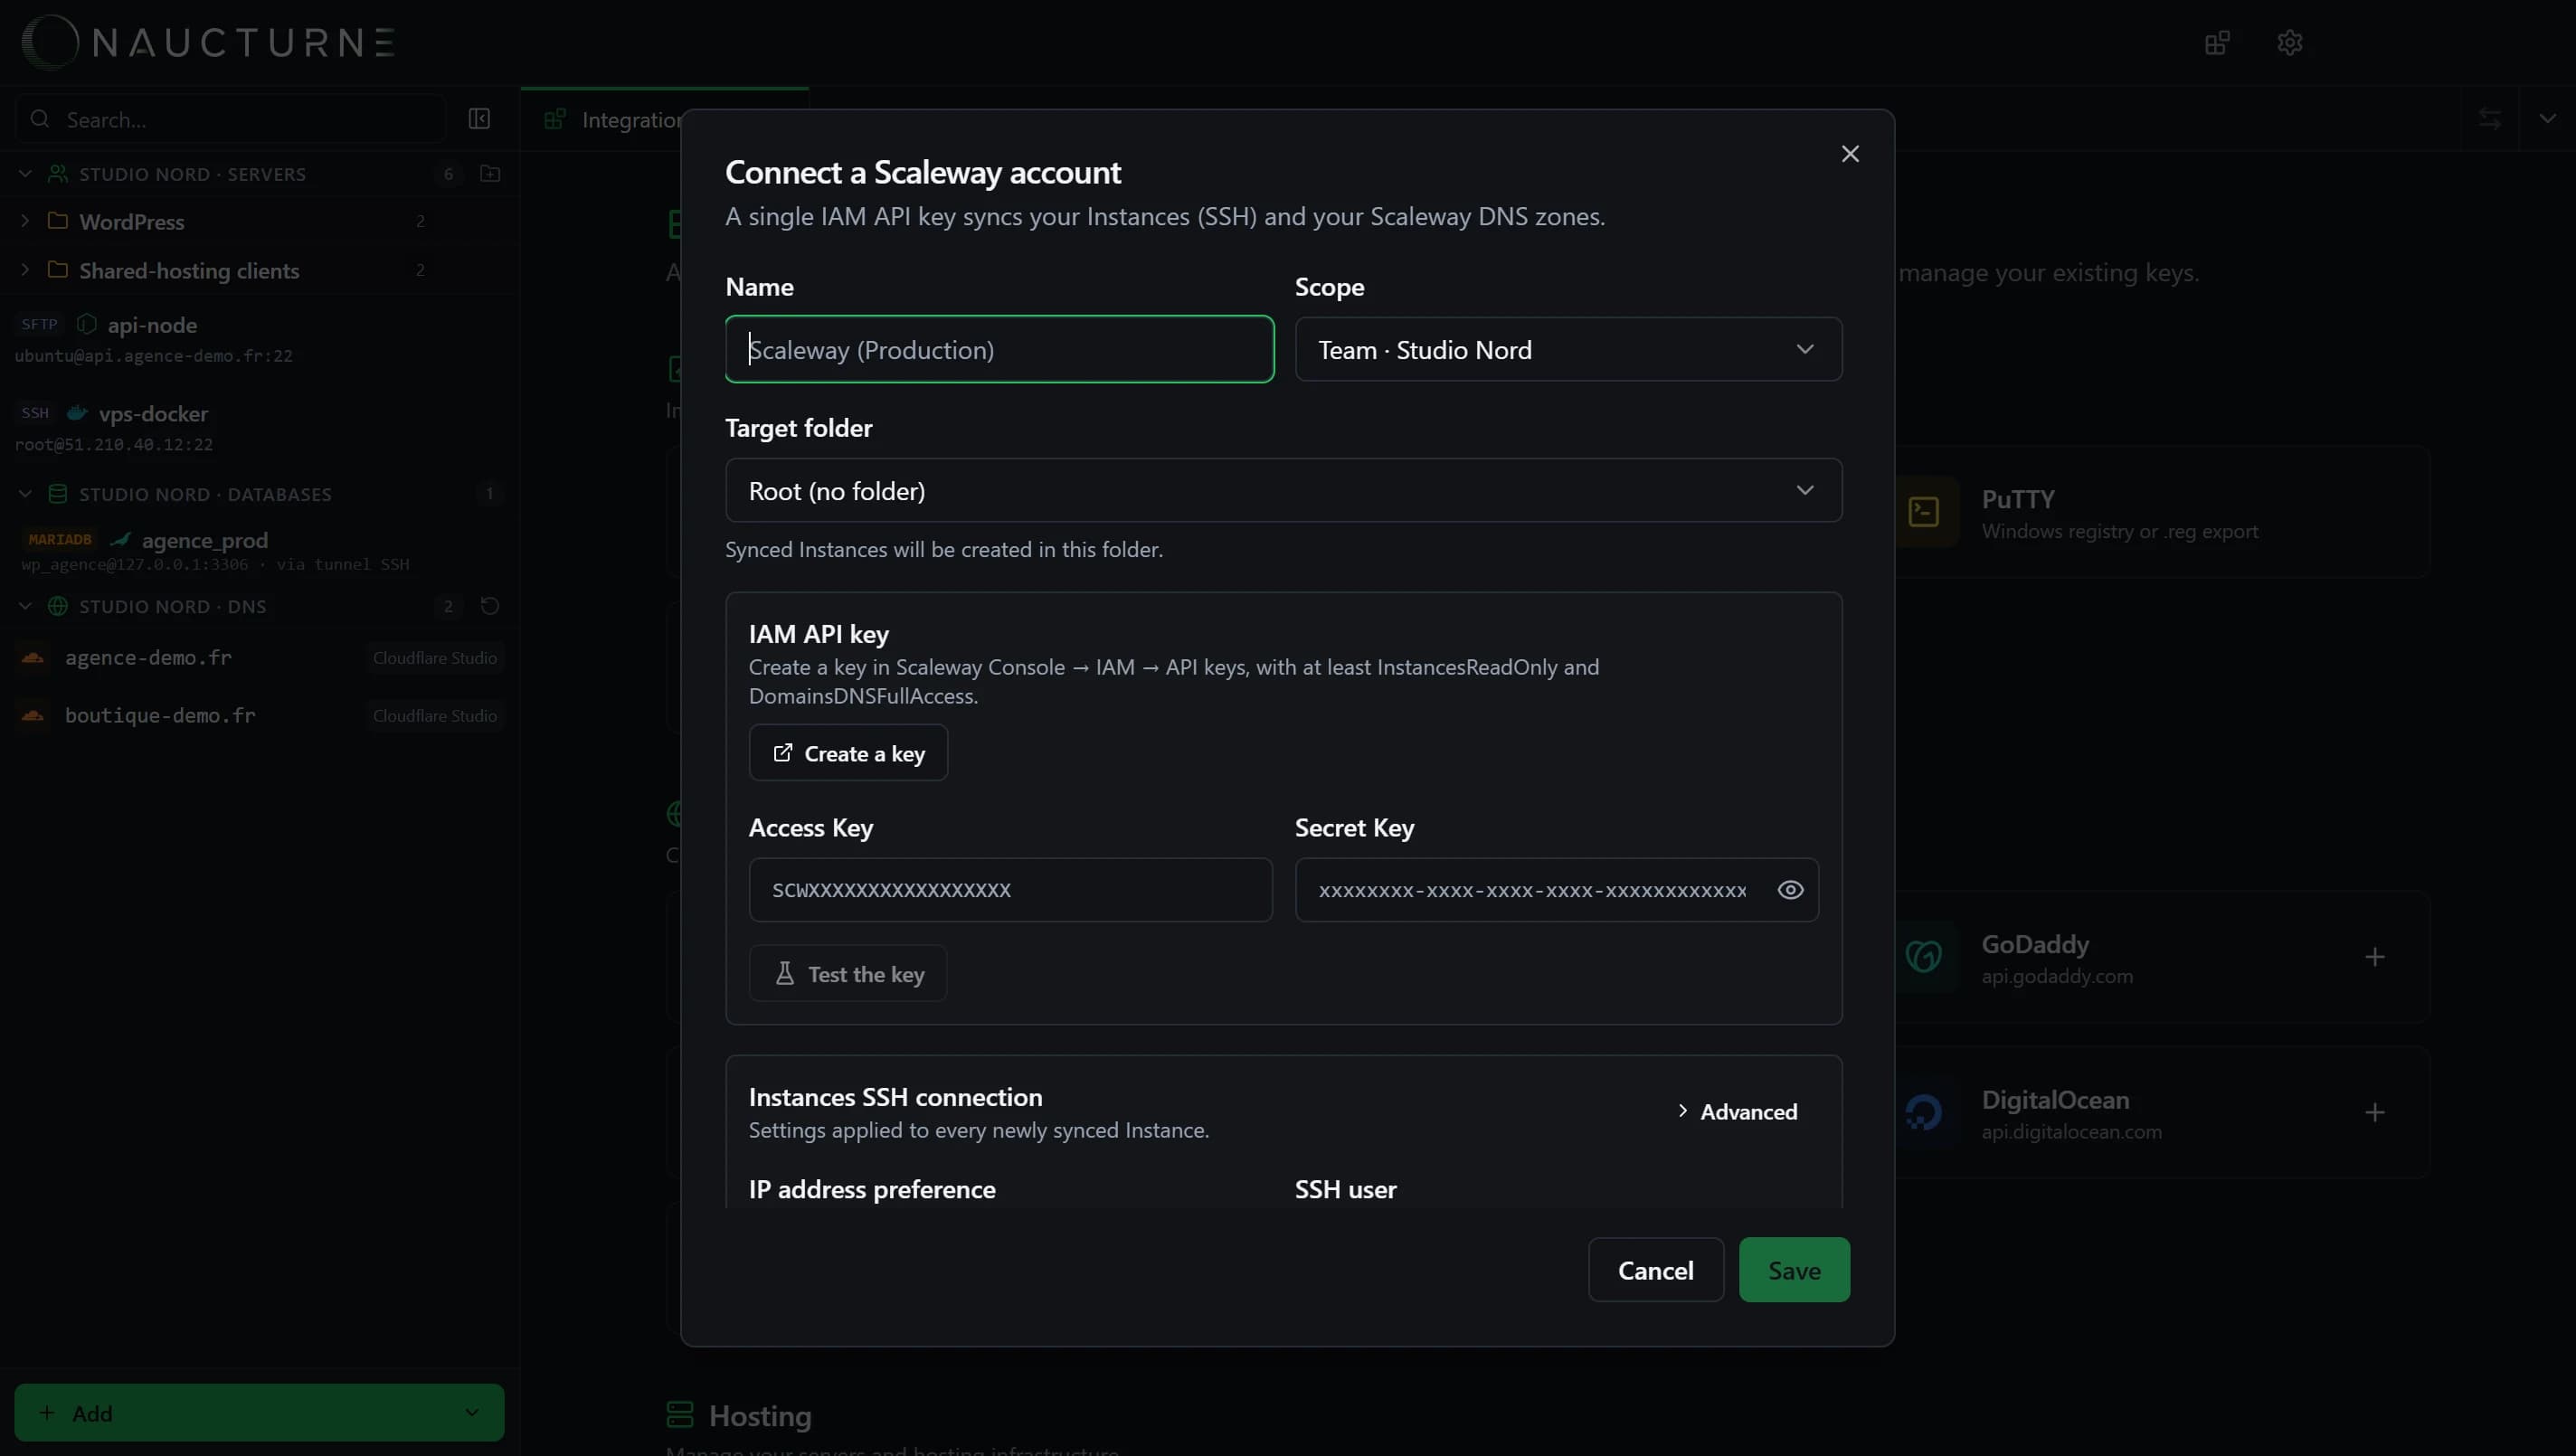Click the DigitalOcean logo icon

tap(1923, 1112)
